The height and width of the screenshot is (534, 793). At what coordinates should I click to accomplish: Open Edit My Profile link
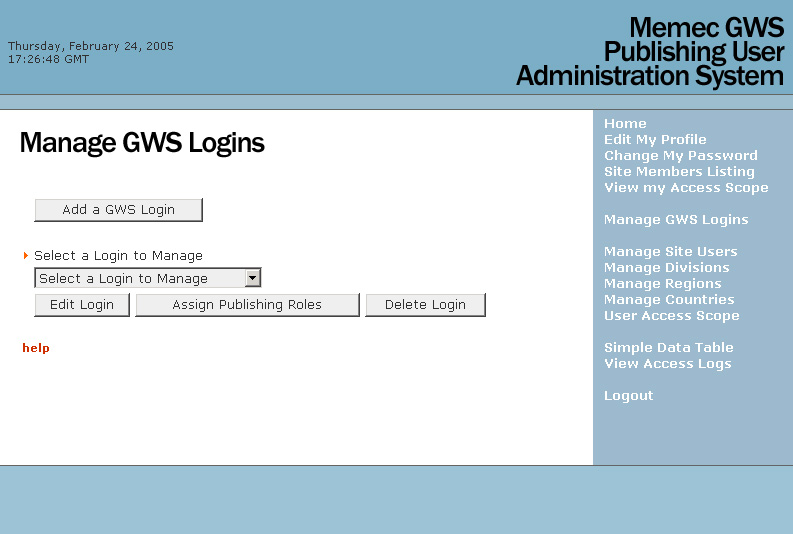coord(655,140)
